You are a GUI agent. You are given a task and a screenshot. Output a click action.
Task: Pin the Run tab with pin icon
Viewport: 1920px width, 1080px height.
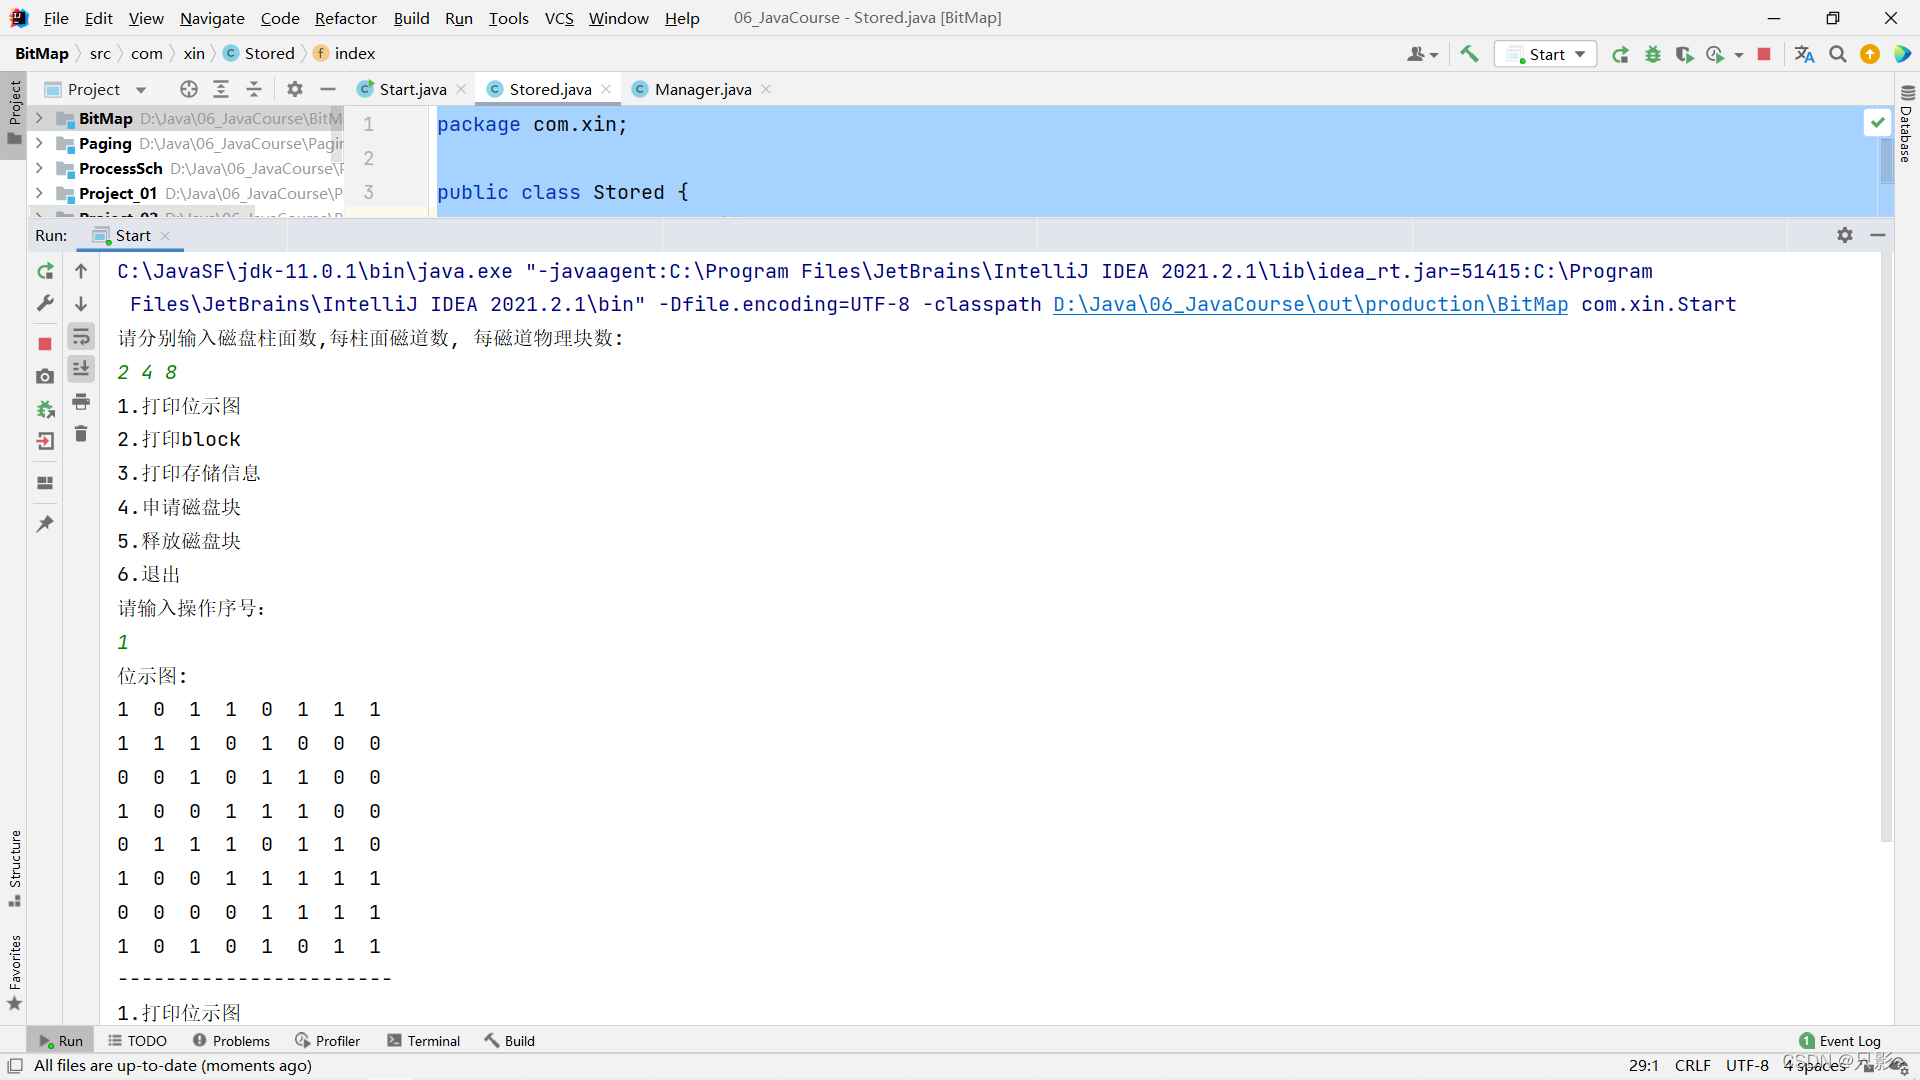point(45,523)
